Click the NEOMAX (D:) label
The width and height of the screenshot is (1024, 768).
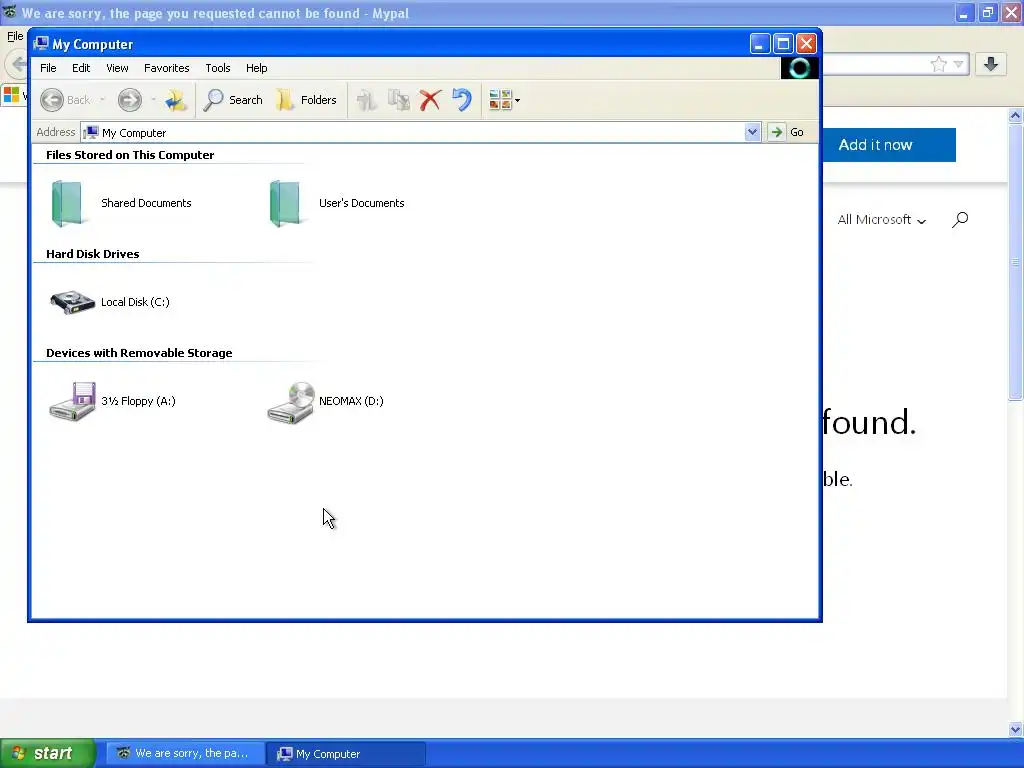pyautogui.click(x=351, y=401)
